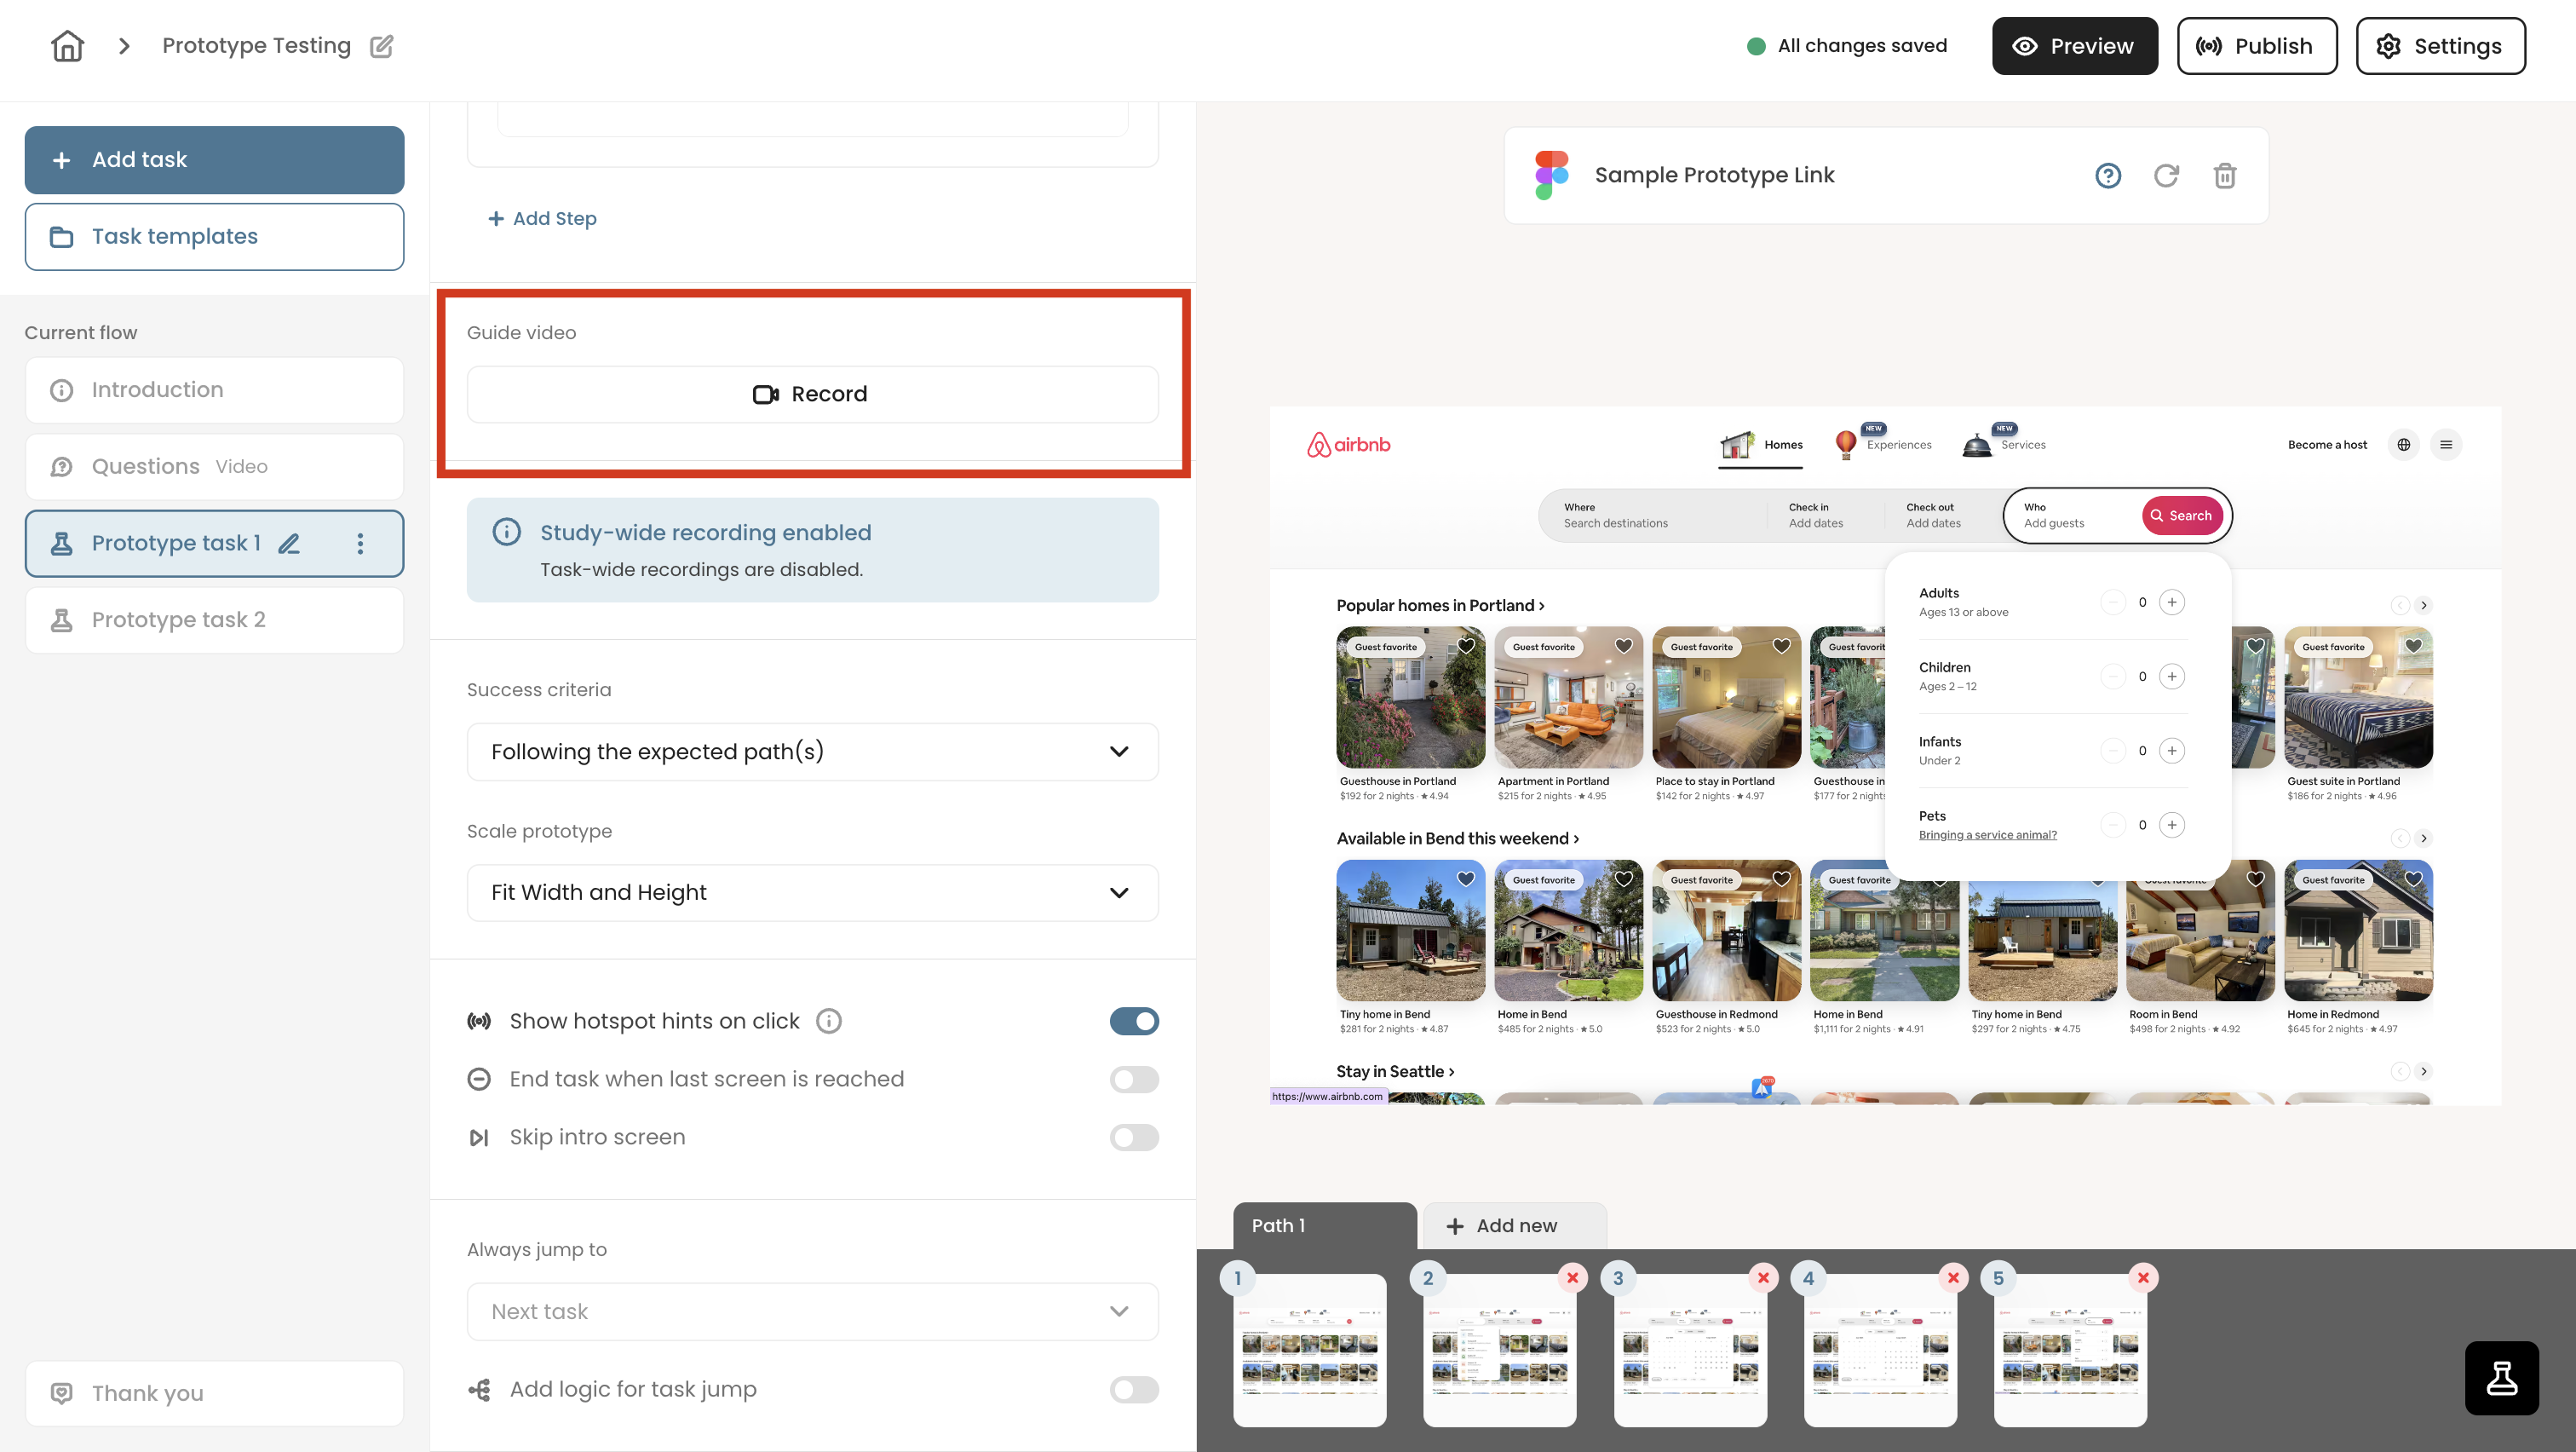Click the globe language icon in prototype
Screen dimensions: 2576x1452
click(x=2404, y=445)
